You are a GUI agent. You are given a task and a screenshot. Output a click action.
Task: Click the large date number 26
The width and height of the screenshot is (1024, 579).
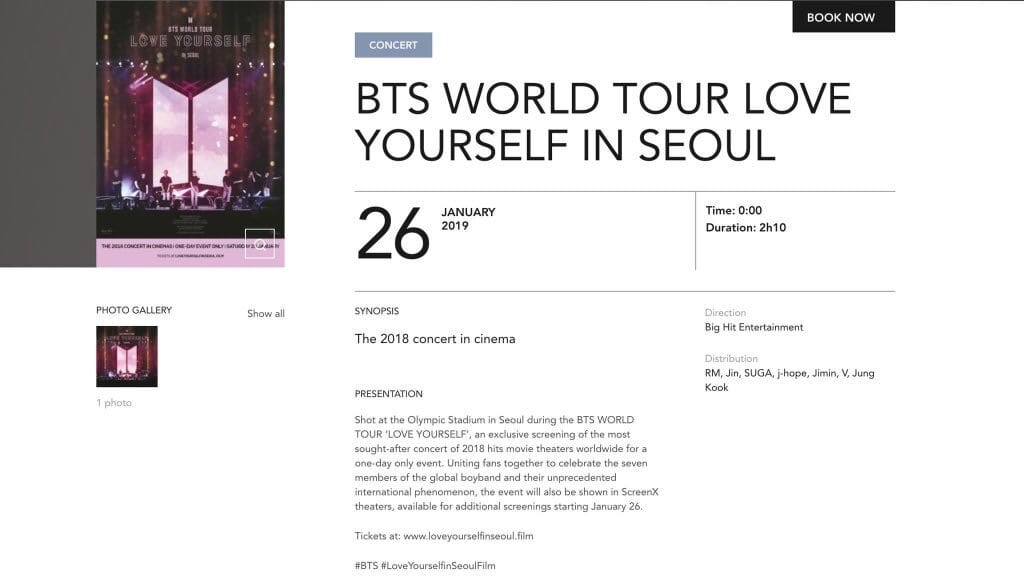tap(393, 233)
